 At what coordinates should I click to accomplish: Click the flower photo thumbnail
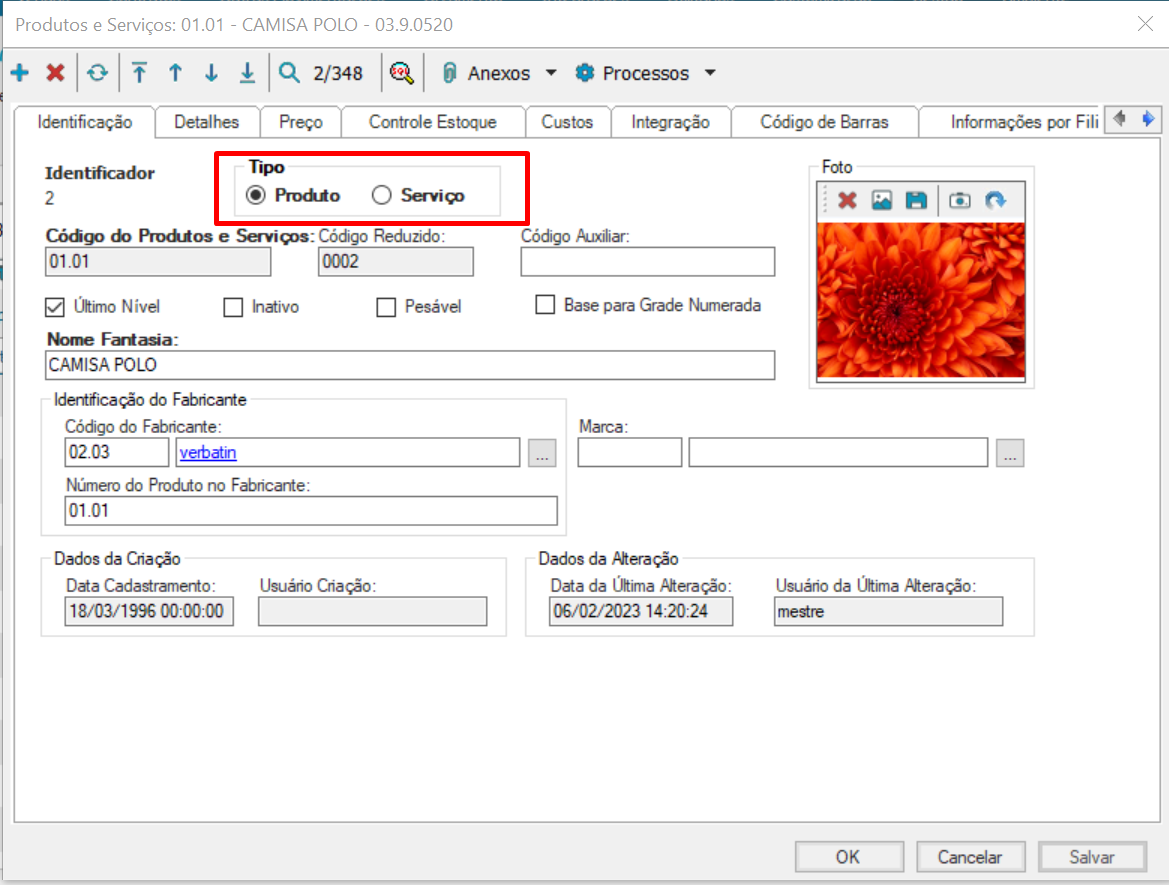[x=921, y=300]
